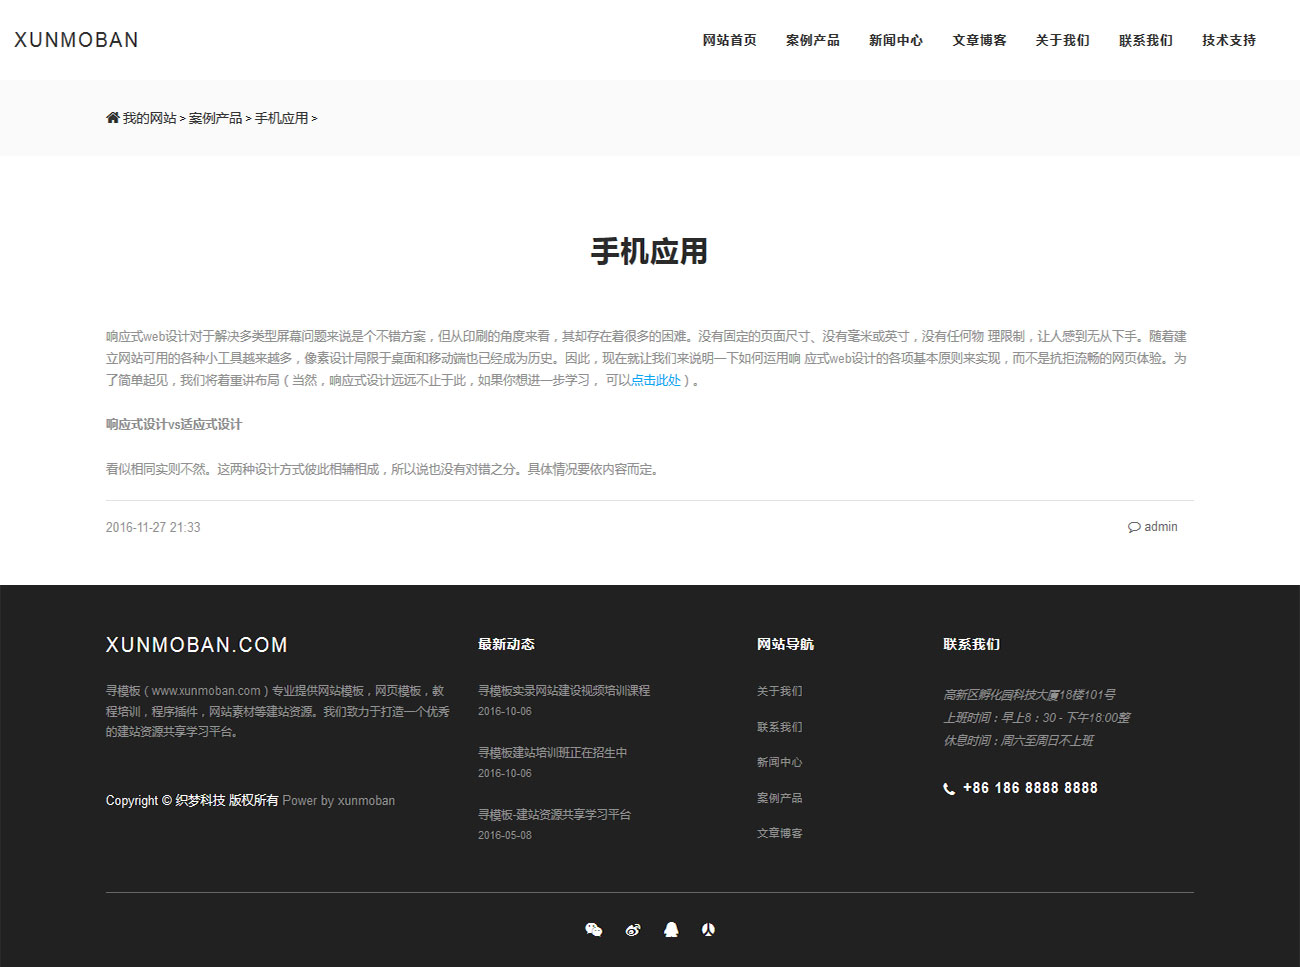The height and width of the screenshot is (967, 1300).
Task: Open footer article 寻模板建站培训班正在招生中
Action: (x=552, y=753)
